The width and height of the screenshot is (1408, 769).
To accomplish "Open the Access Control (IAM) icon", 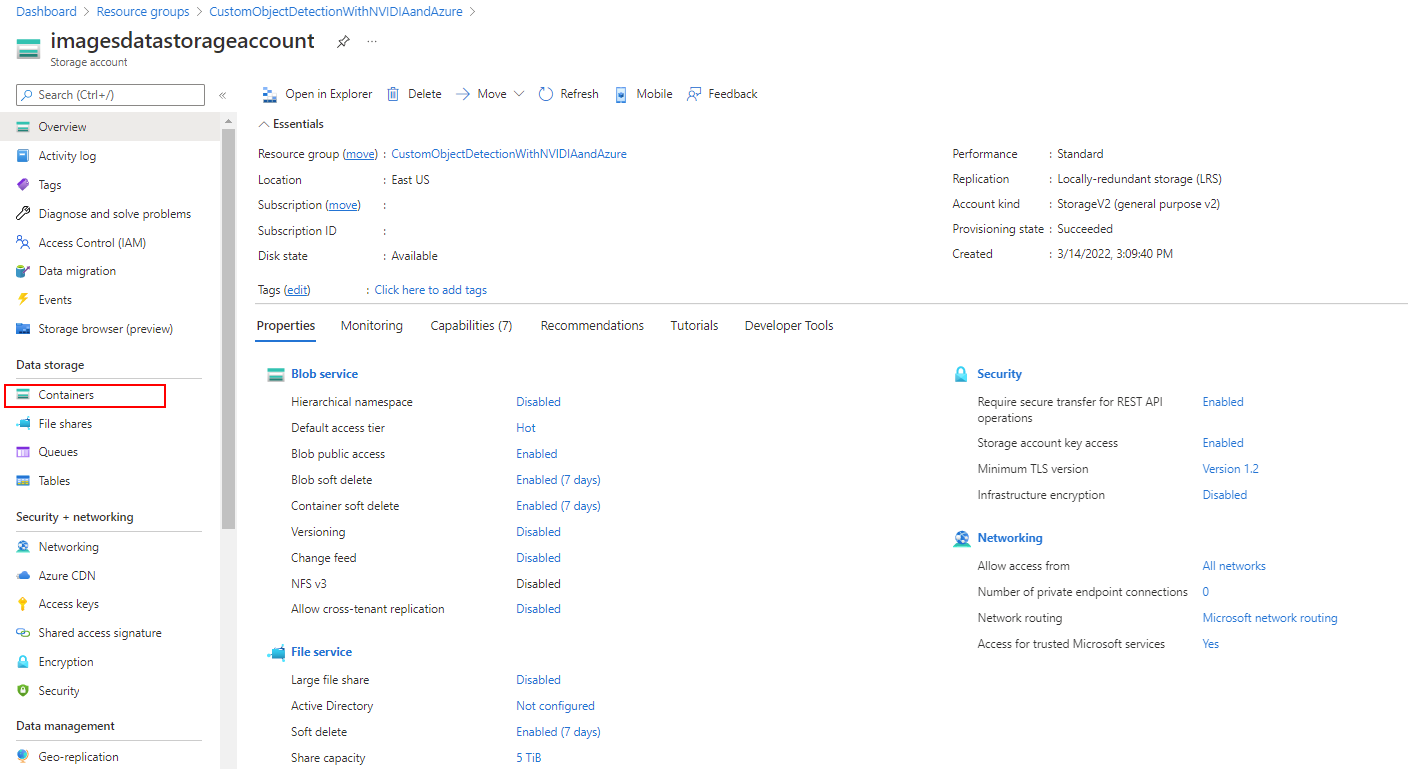I will pos(23,243).
